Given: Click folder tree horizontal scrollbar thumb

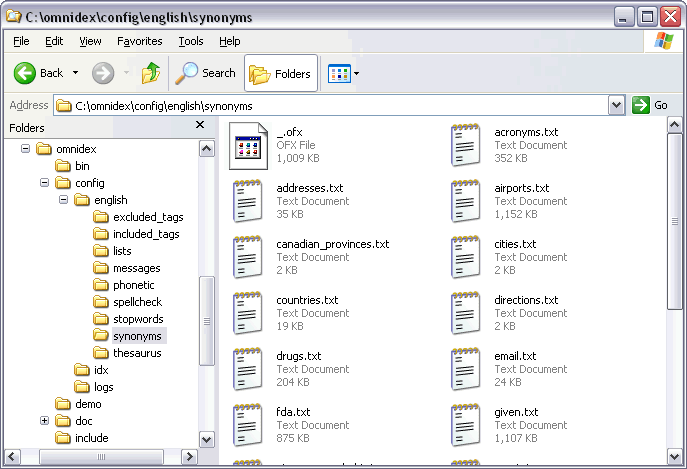Looking at the screenshot, I should tap(101, 457).
